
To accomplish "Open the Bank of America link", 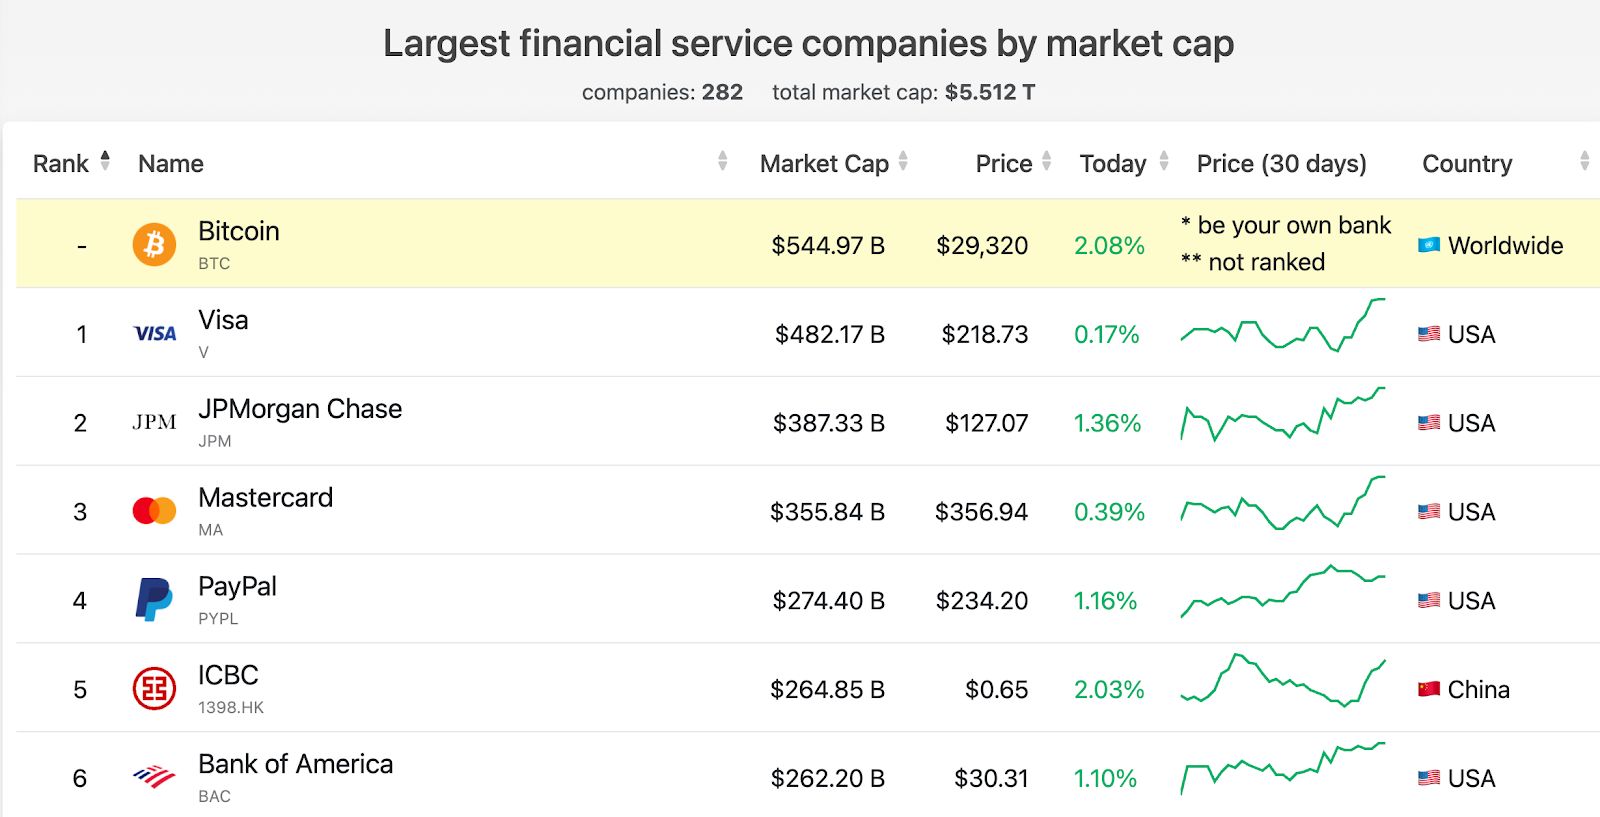I will pyautogui.click(x=295, y=764).
